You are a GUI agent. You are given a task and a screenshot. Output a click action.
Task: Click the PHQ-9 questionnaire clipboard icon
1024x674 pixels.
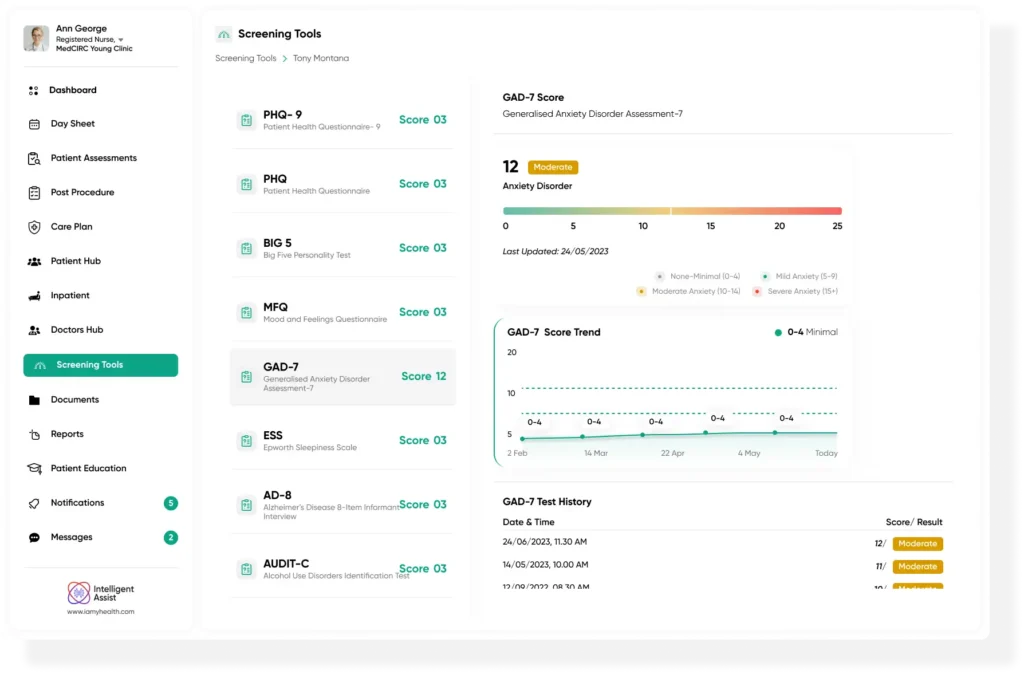pyautogui.click(x=245, y=120)
